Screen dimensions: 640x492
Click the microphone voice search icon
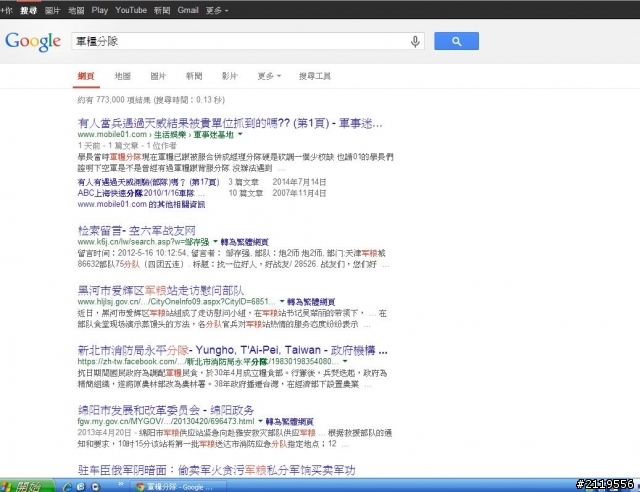coord(415,41)
